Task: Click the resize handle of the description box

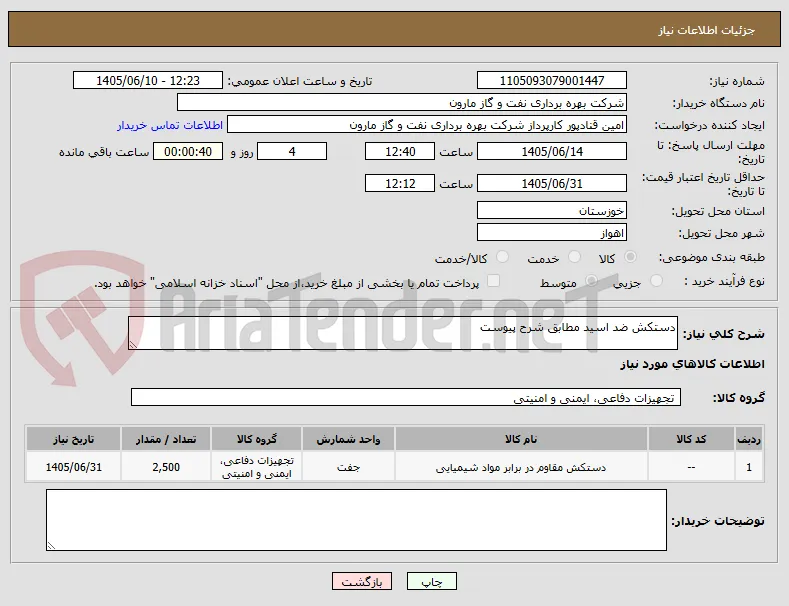Action: [x=133, y=344]
